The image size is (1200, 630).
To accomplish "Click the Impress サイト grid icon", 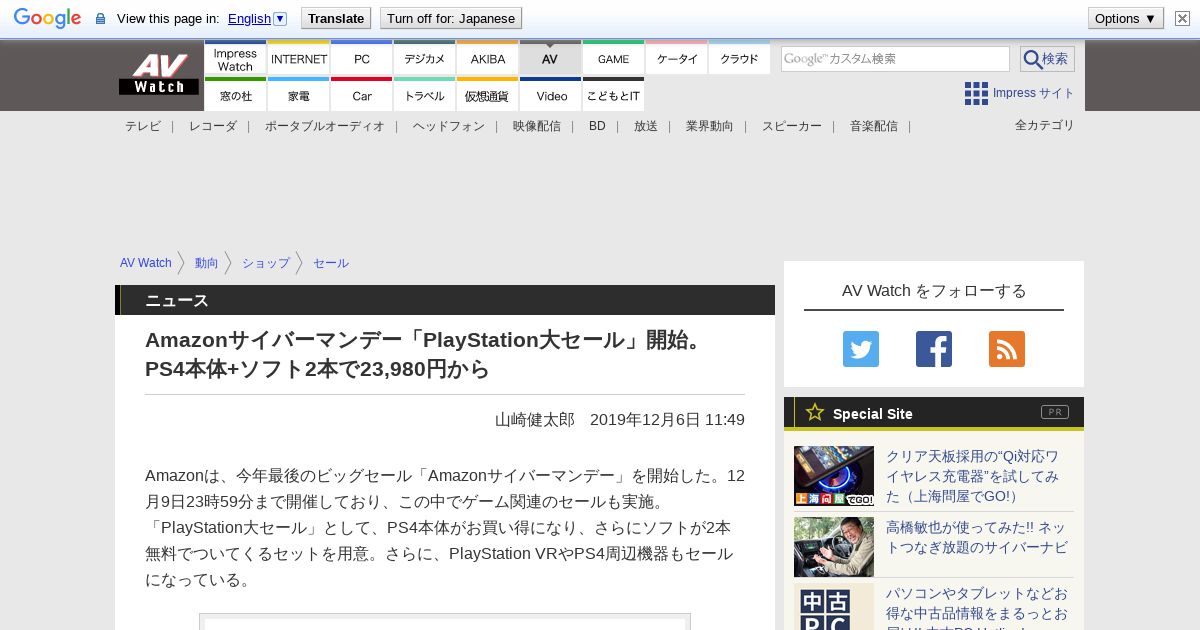I will pyautogui.click(x=976, y=93).
